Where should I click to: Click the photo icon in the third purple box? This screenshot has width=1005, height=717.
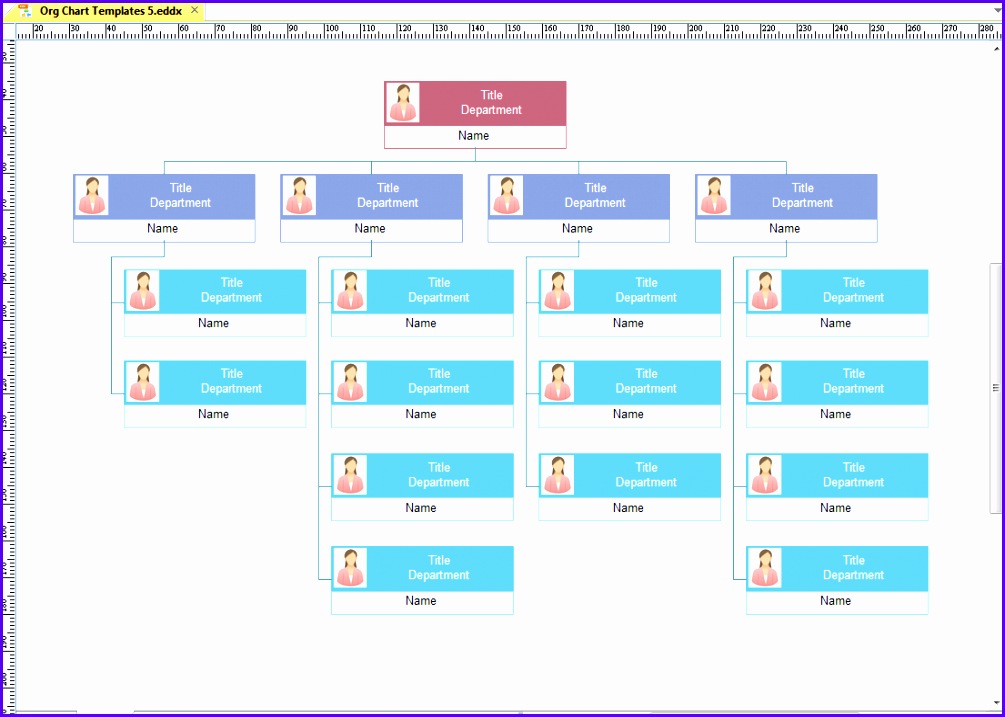[507, 196]
